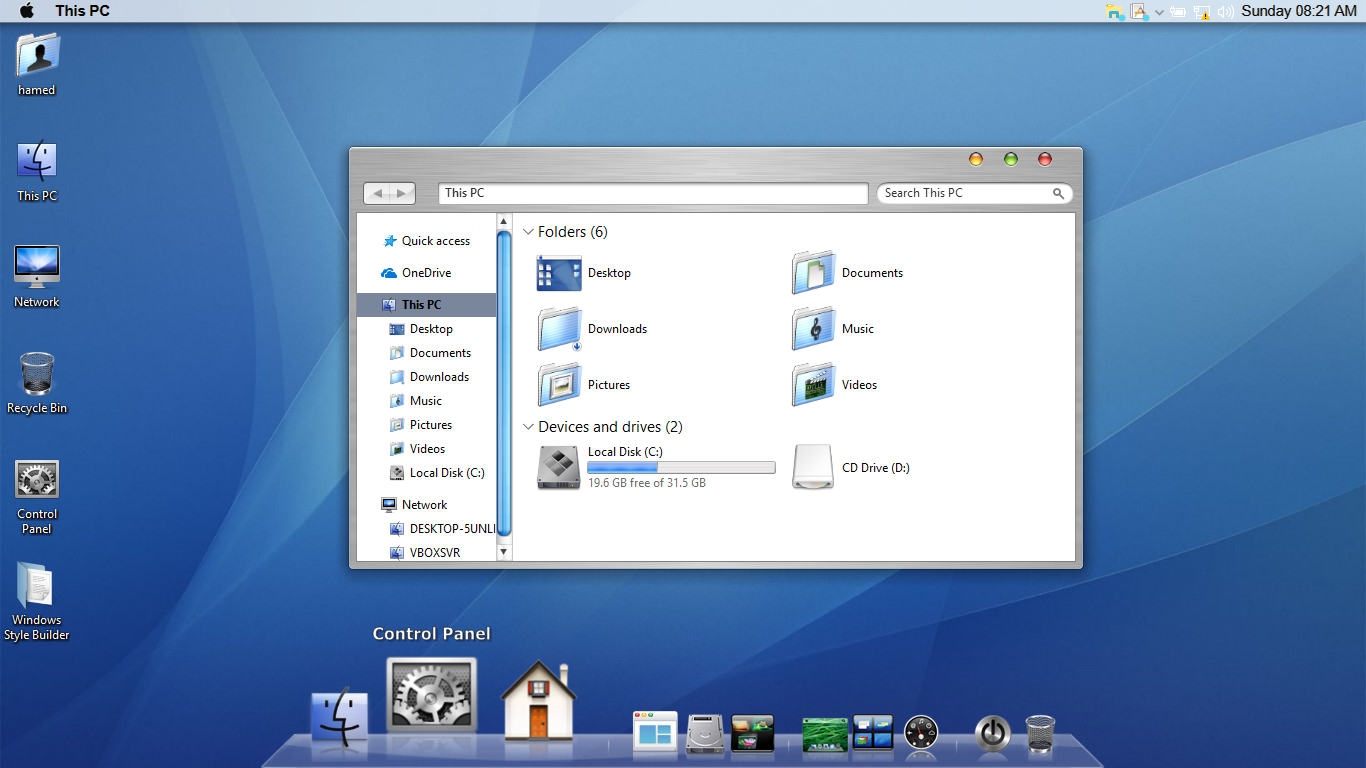Collapse the Folders (6) section
This screenshot has width=1366, height=768.
point(529,232)
